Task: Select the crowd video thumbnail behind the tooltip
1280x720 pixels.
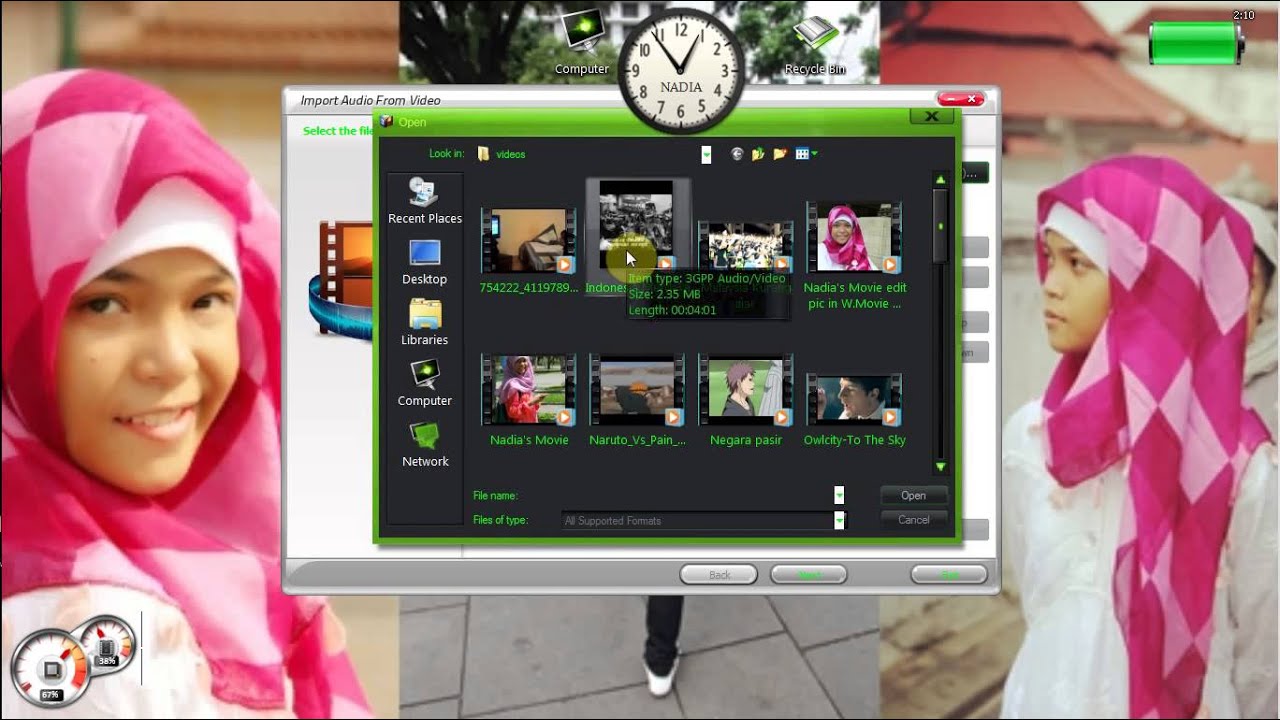Action: (745, 244)
